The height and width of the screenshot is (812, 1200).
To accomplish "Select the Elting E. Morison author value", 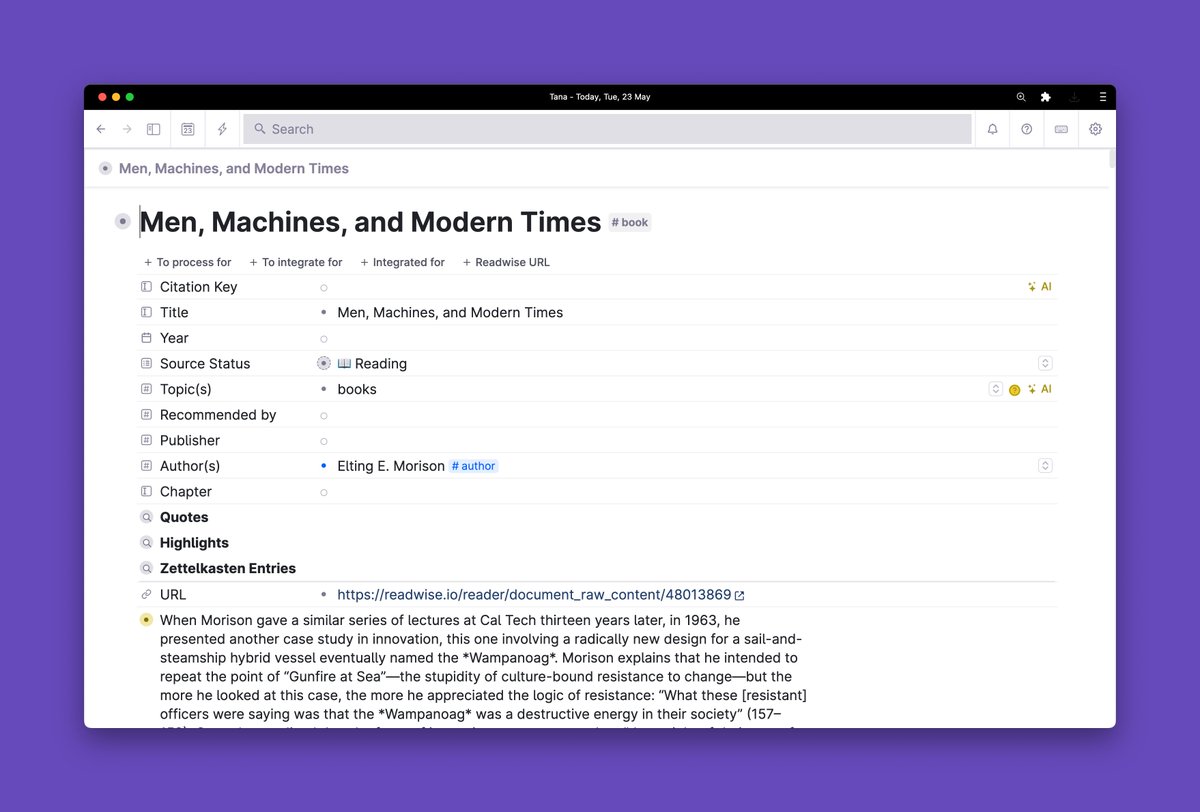I will (x=391, y=466).
